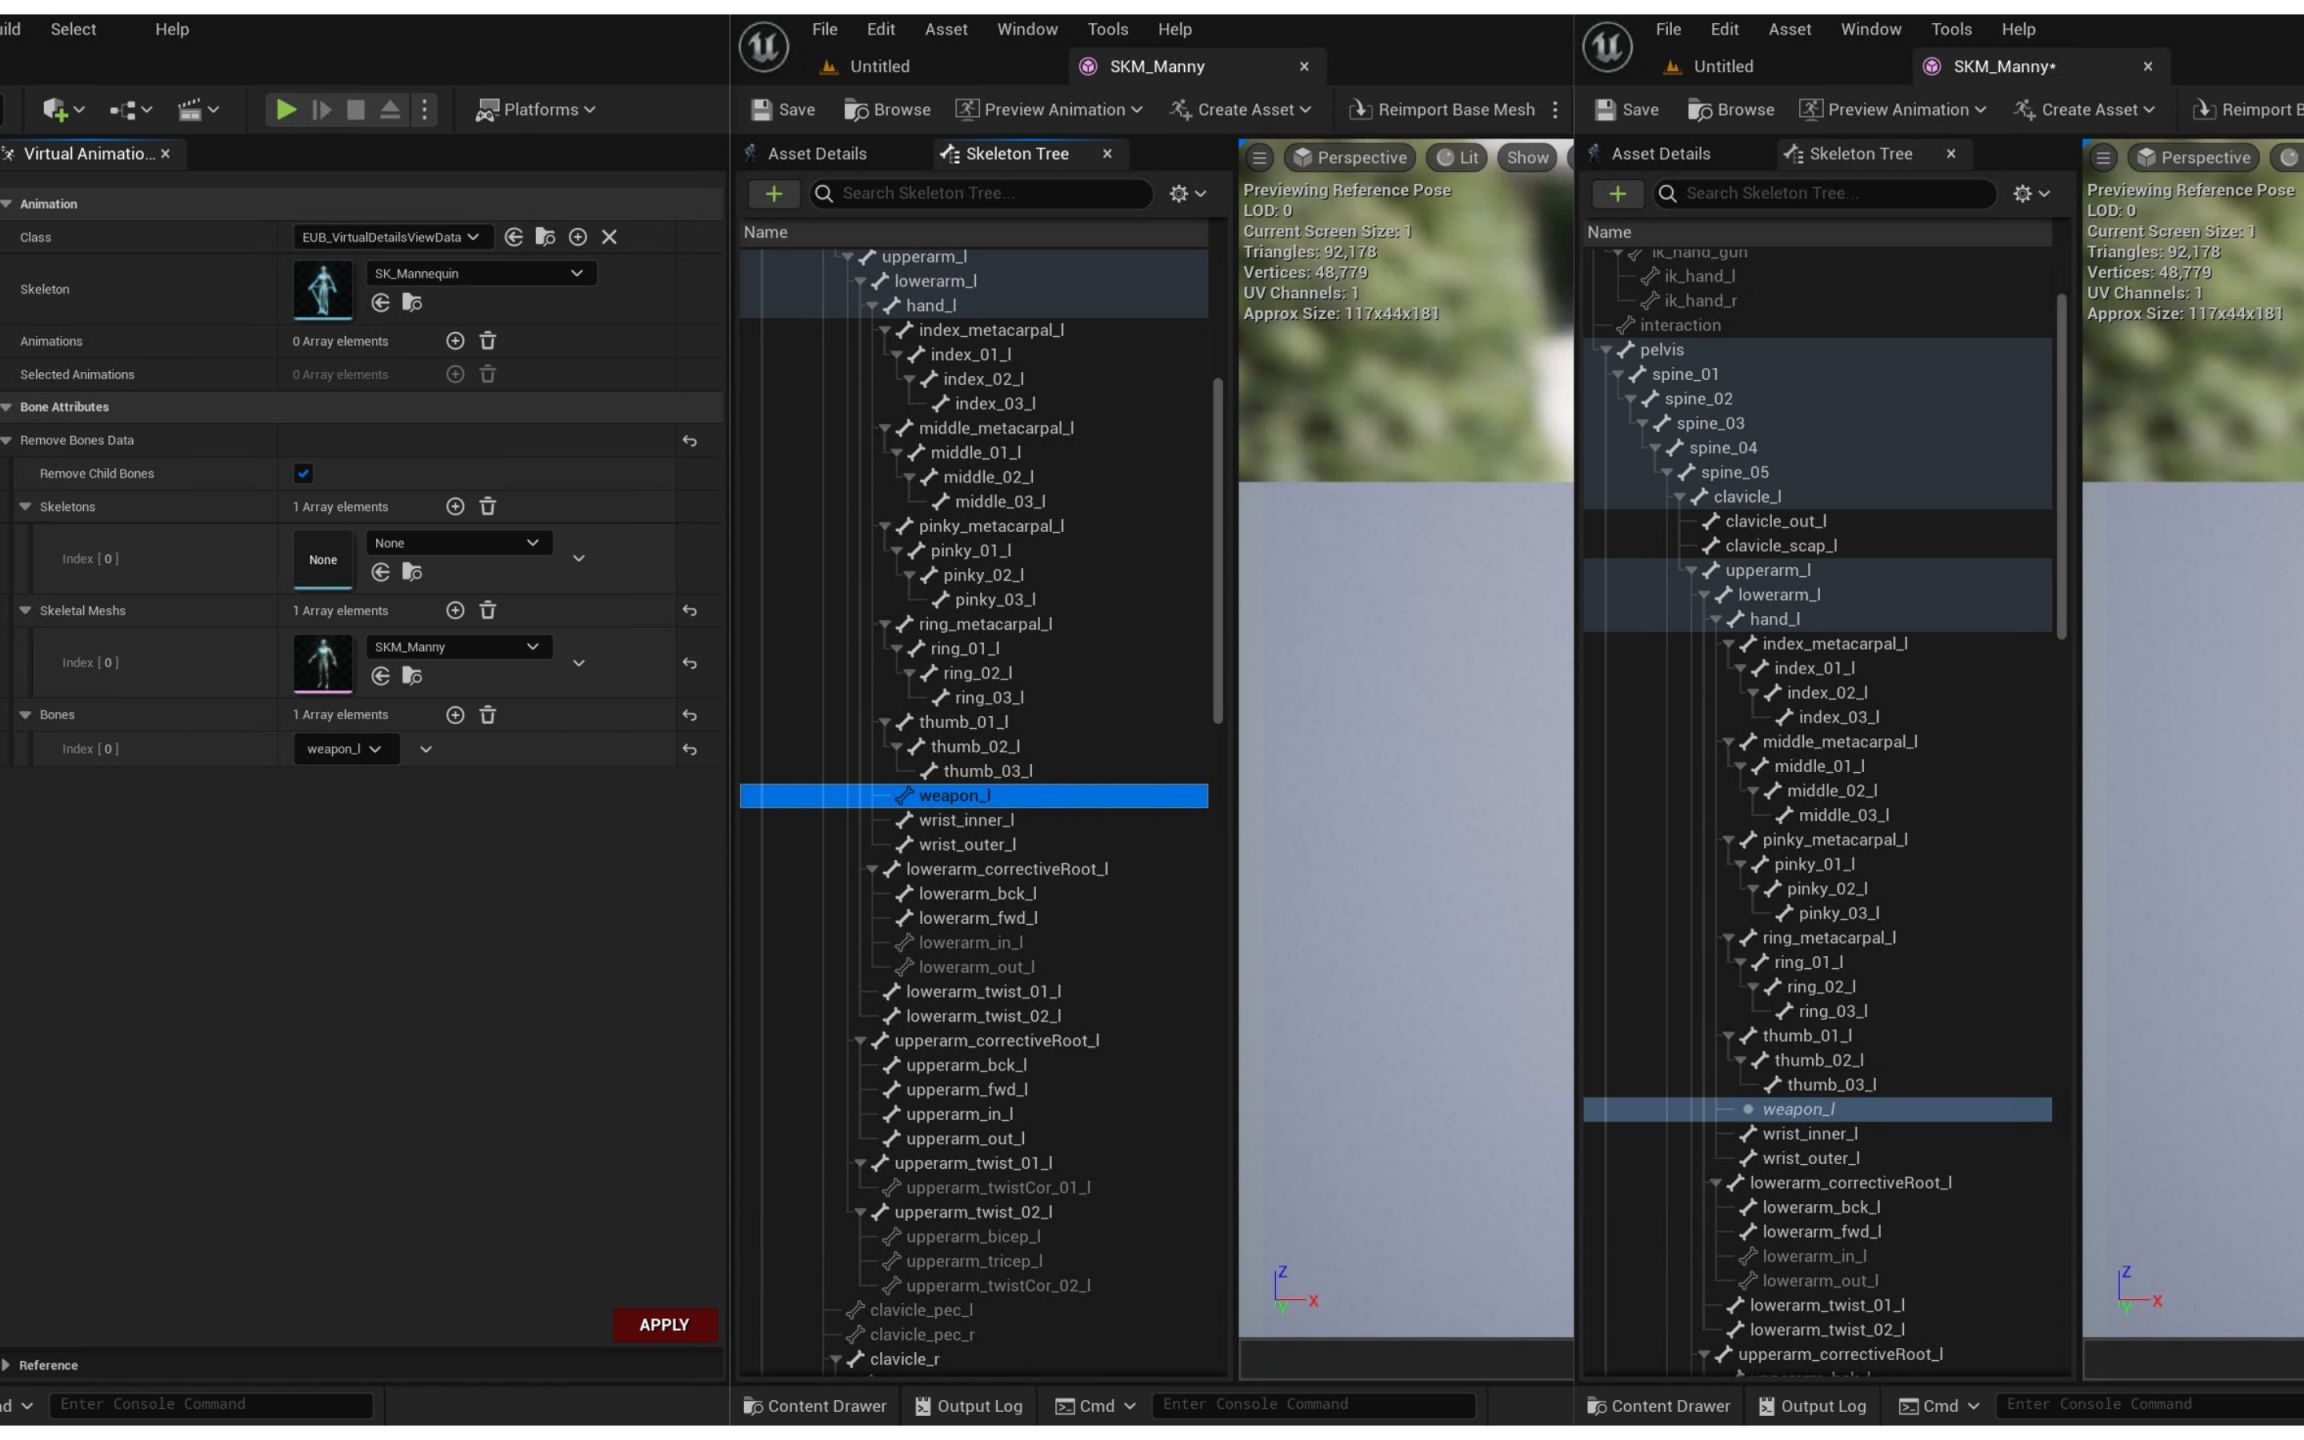This screenshot has width=2304, height=1440.
Task: Click the viewport hamburger menu icon
Action: click(x=1258, y=157)
